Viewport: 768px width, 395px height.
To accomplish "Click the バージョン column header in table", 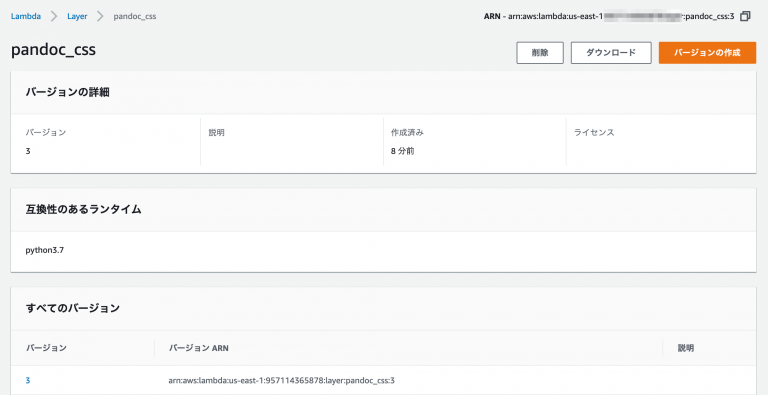I will [46, 348].
